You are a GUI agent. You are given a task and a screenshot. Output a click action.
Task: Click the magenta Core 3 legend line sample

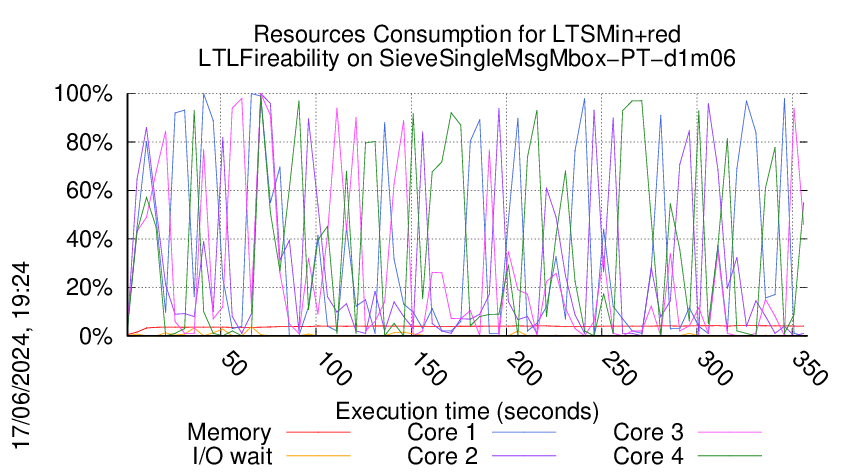[x=730, y=432]
